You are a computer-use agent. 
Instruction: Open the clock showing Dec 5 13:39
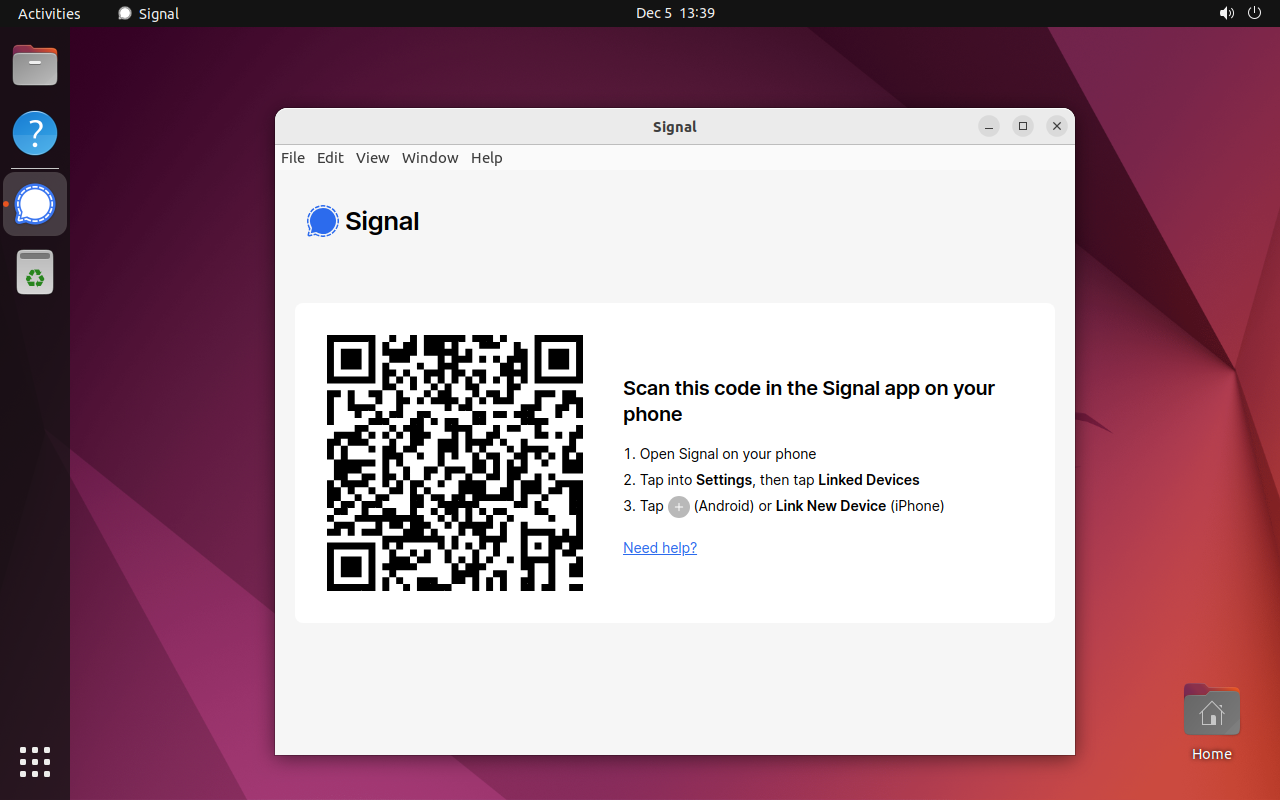coord(675,13)
